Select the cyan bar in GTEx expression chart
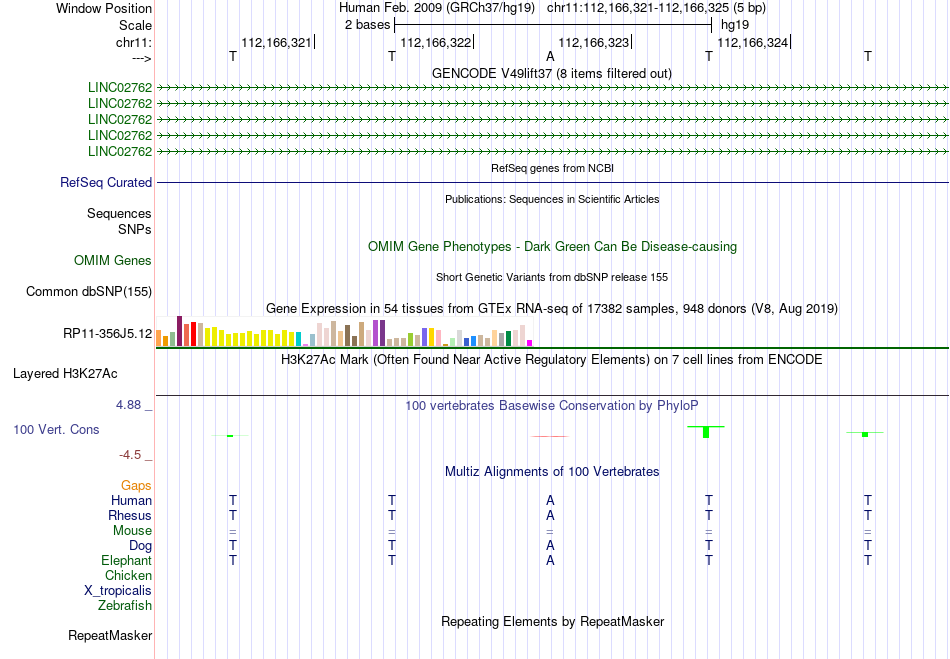Viewport: 950px width, 659px height. pyautogui.click(x=299, y=339)
